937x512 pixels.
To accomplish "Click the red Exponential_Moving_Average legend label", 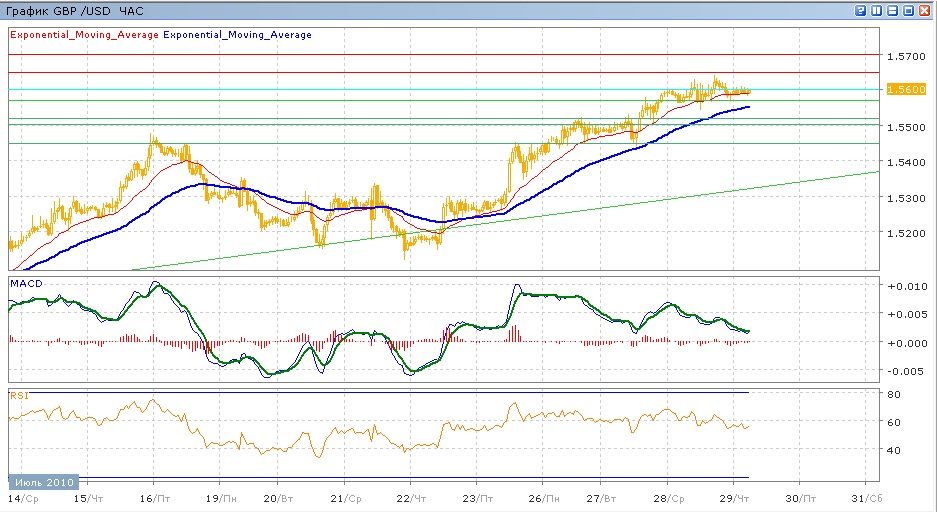I will (x=84, y=35).
